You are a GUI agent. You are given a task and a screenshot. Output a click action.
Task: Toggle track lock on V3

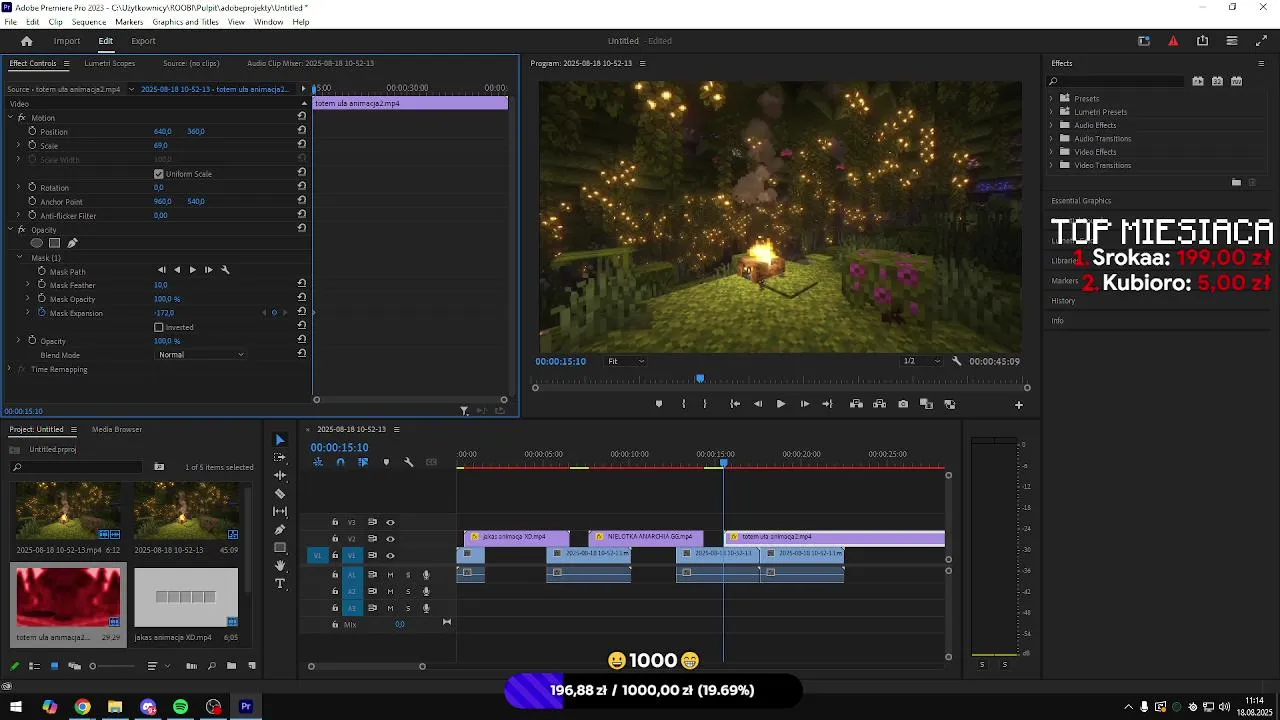click(x=335, y=522)
